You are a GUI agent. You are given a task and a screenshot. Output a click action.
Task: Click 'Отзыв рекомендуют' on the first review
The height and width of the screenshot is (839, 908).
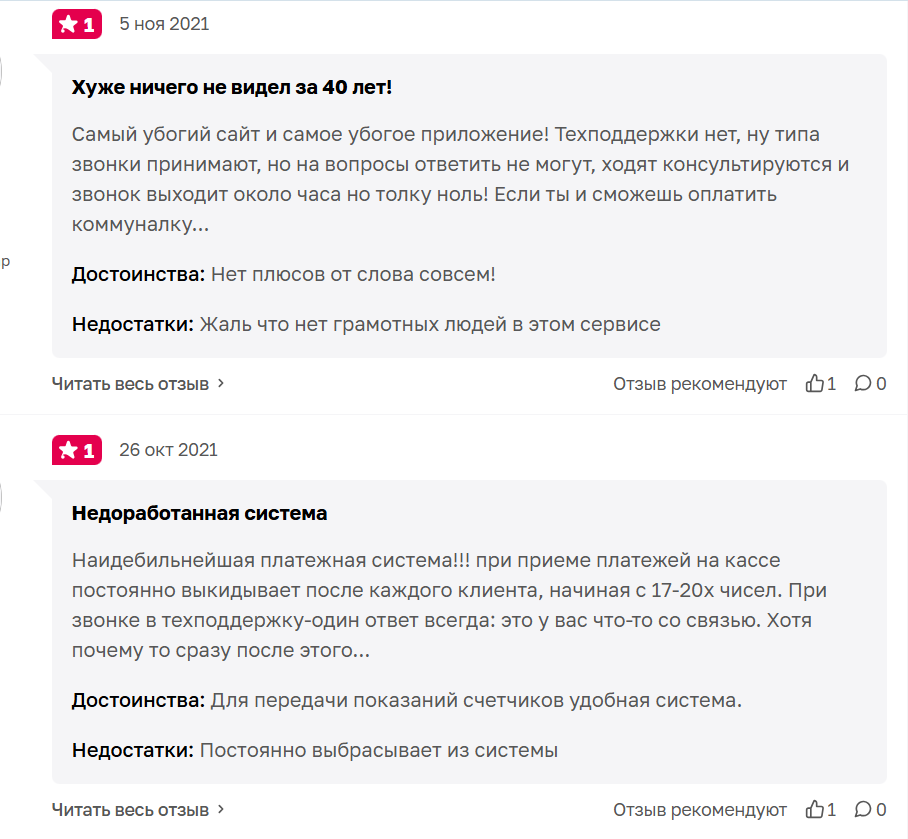click(699, 383)
